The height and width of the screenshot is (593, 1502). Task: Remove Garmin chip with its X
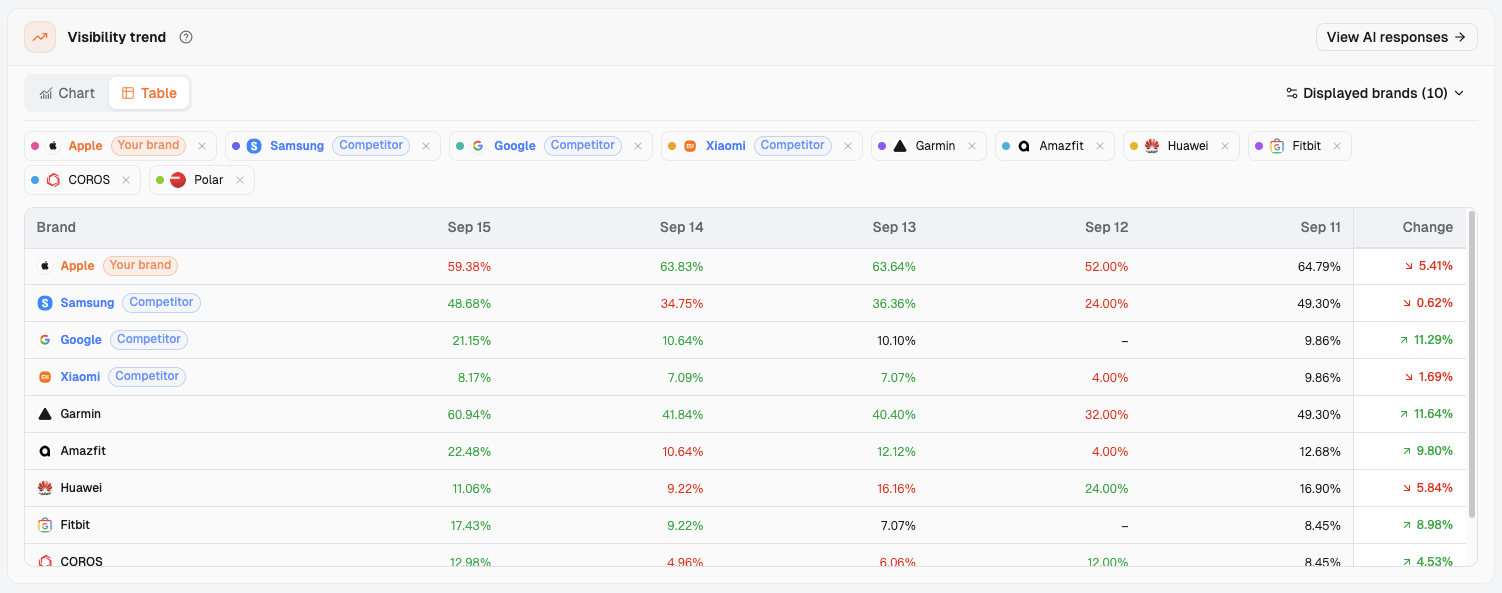click(x=972, y=146)
